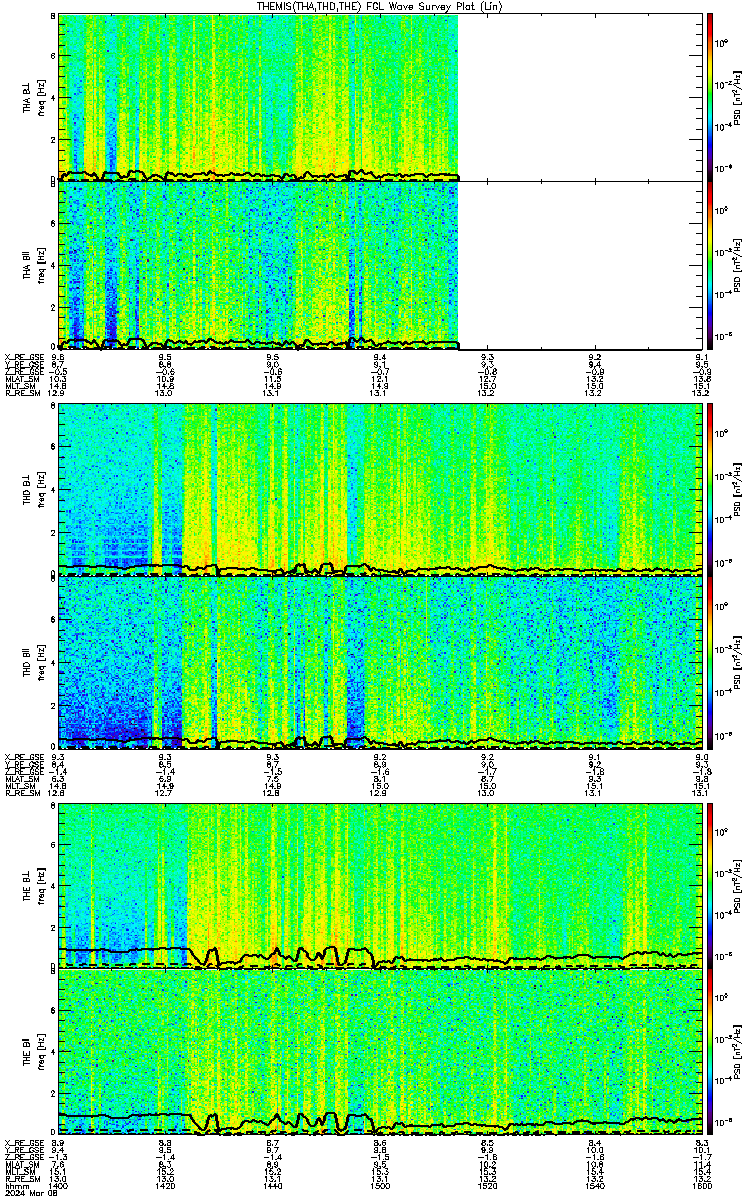750x1200 pixels.
Task: Select the THA BL spectrogram panel
Action: click(380, 96)
